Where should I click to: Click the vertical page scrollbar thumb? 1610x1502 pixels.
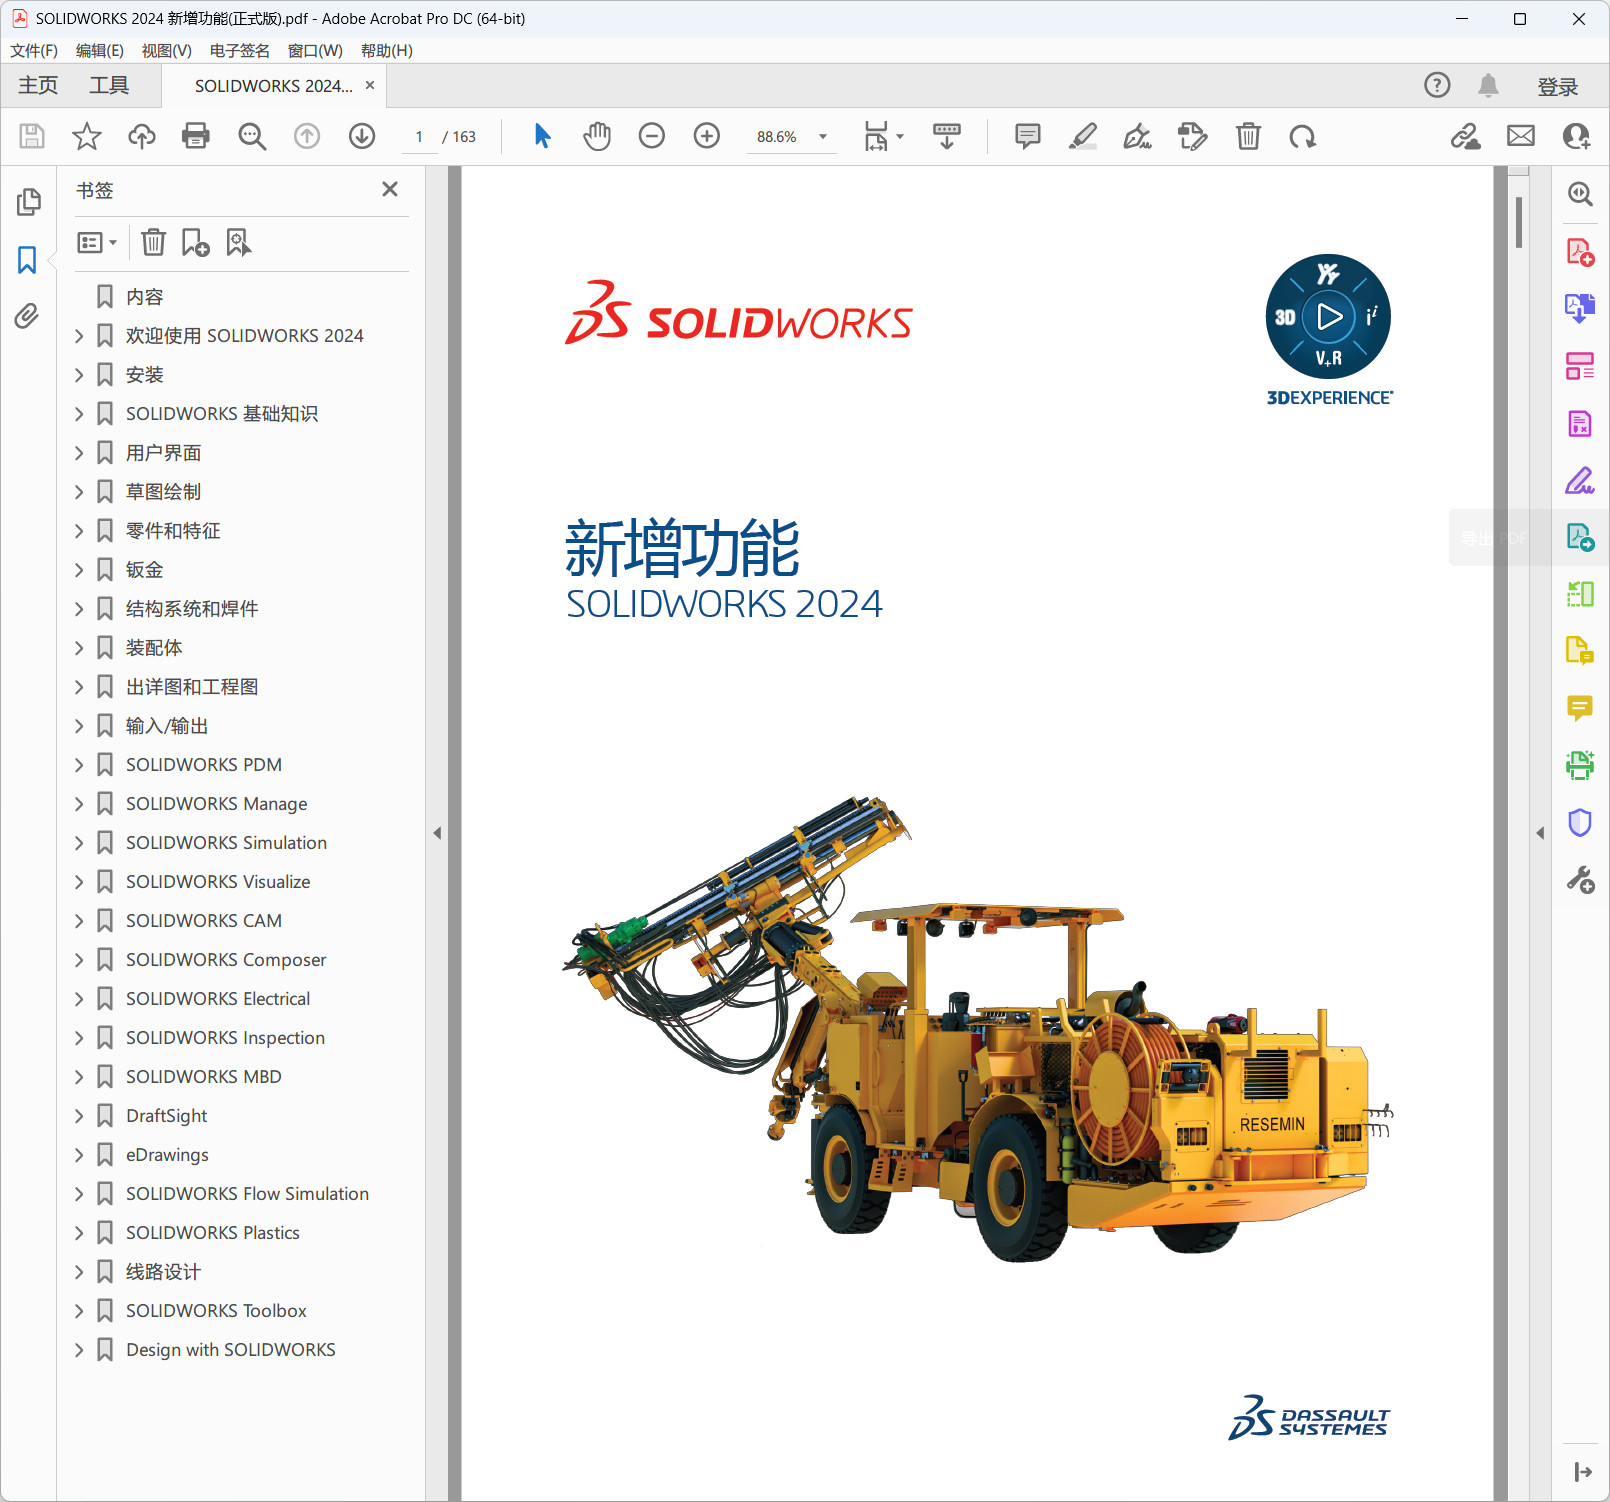[1519, 222]
